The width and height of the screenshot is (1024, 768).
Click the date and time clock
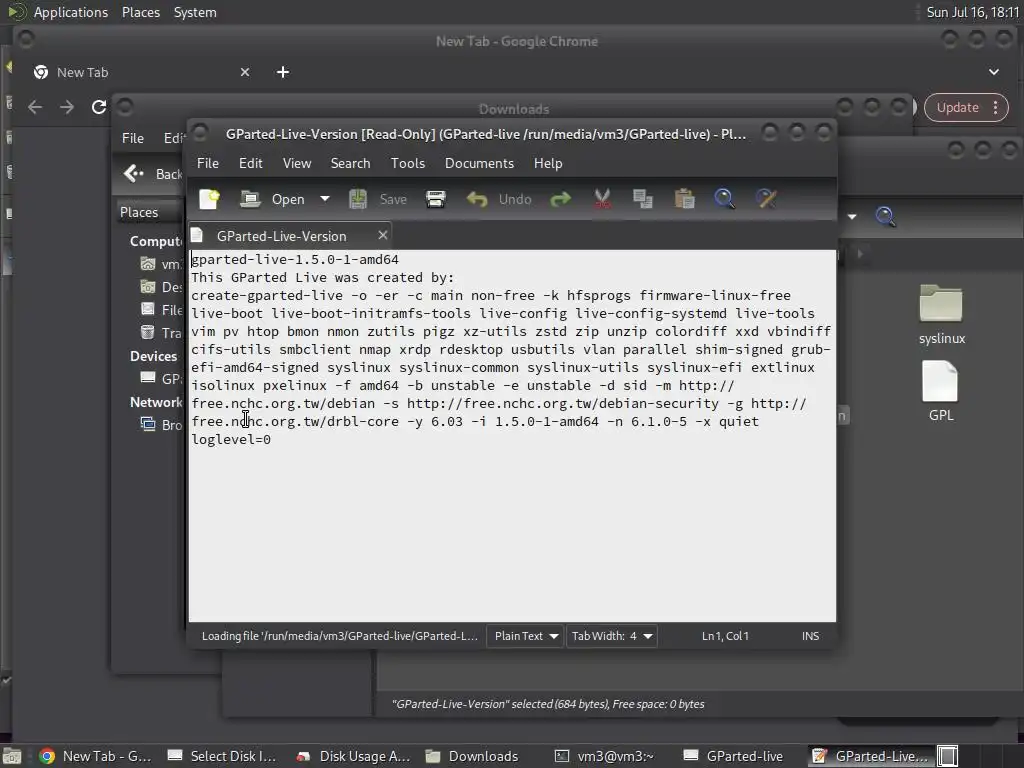(x=973, y=12)
